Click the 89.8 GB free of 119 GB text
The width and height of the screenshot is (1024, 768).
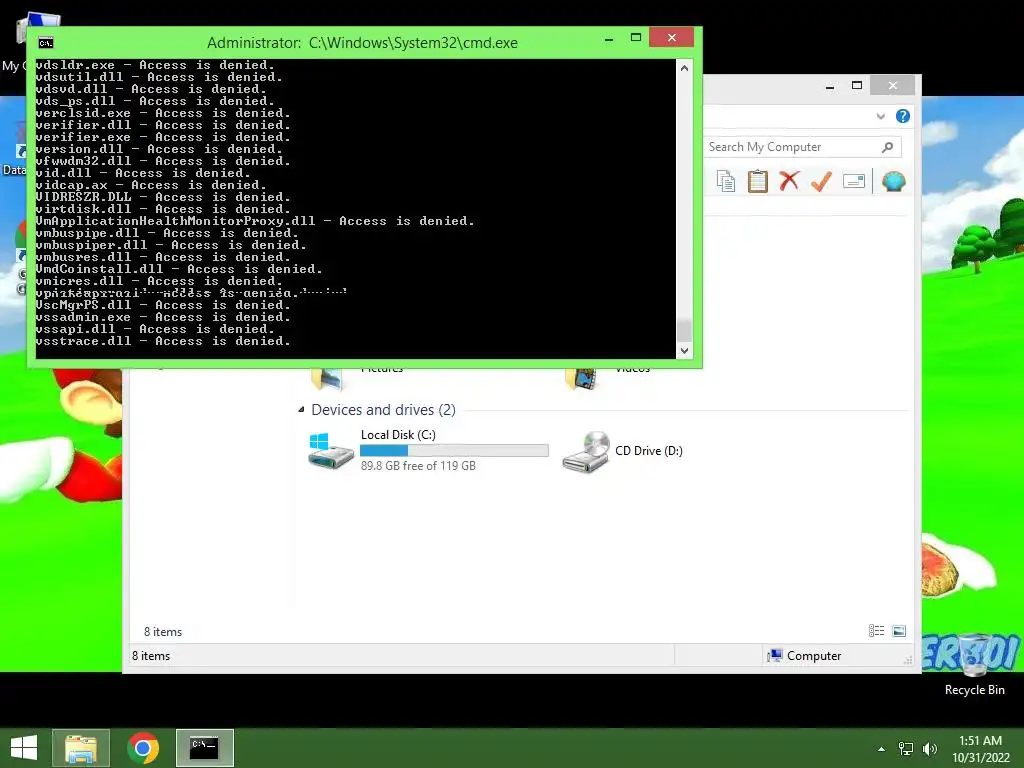418,466
